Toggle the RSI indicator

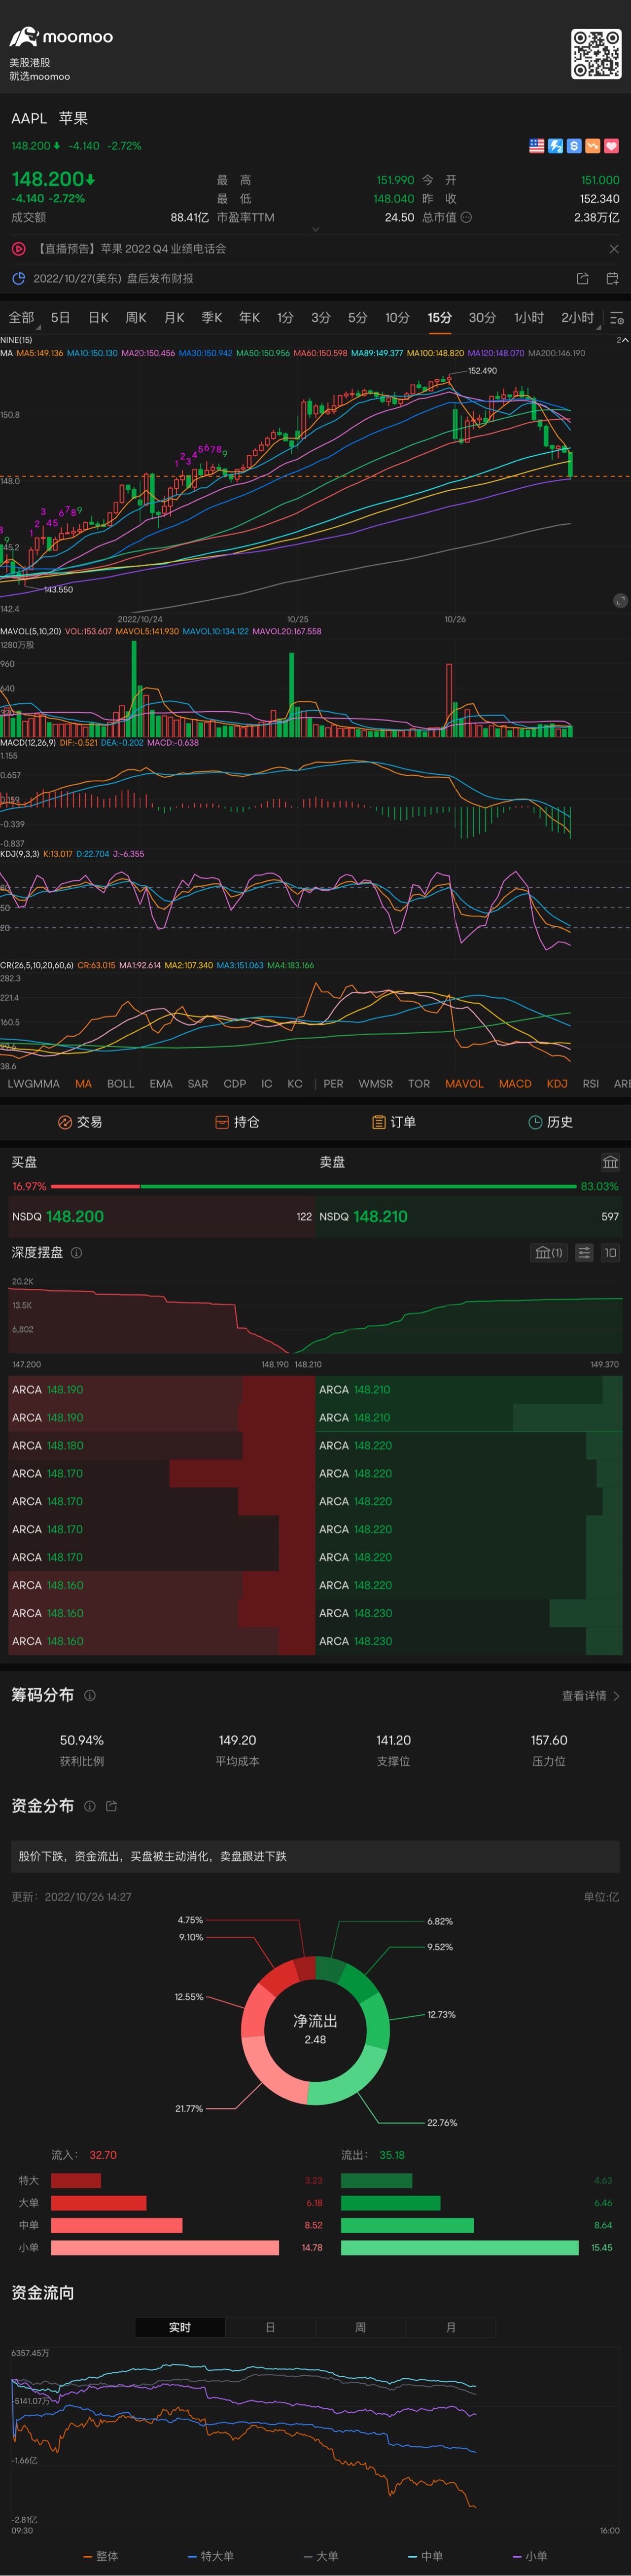pyautogui.click(x=591, y=1084)
